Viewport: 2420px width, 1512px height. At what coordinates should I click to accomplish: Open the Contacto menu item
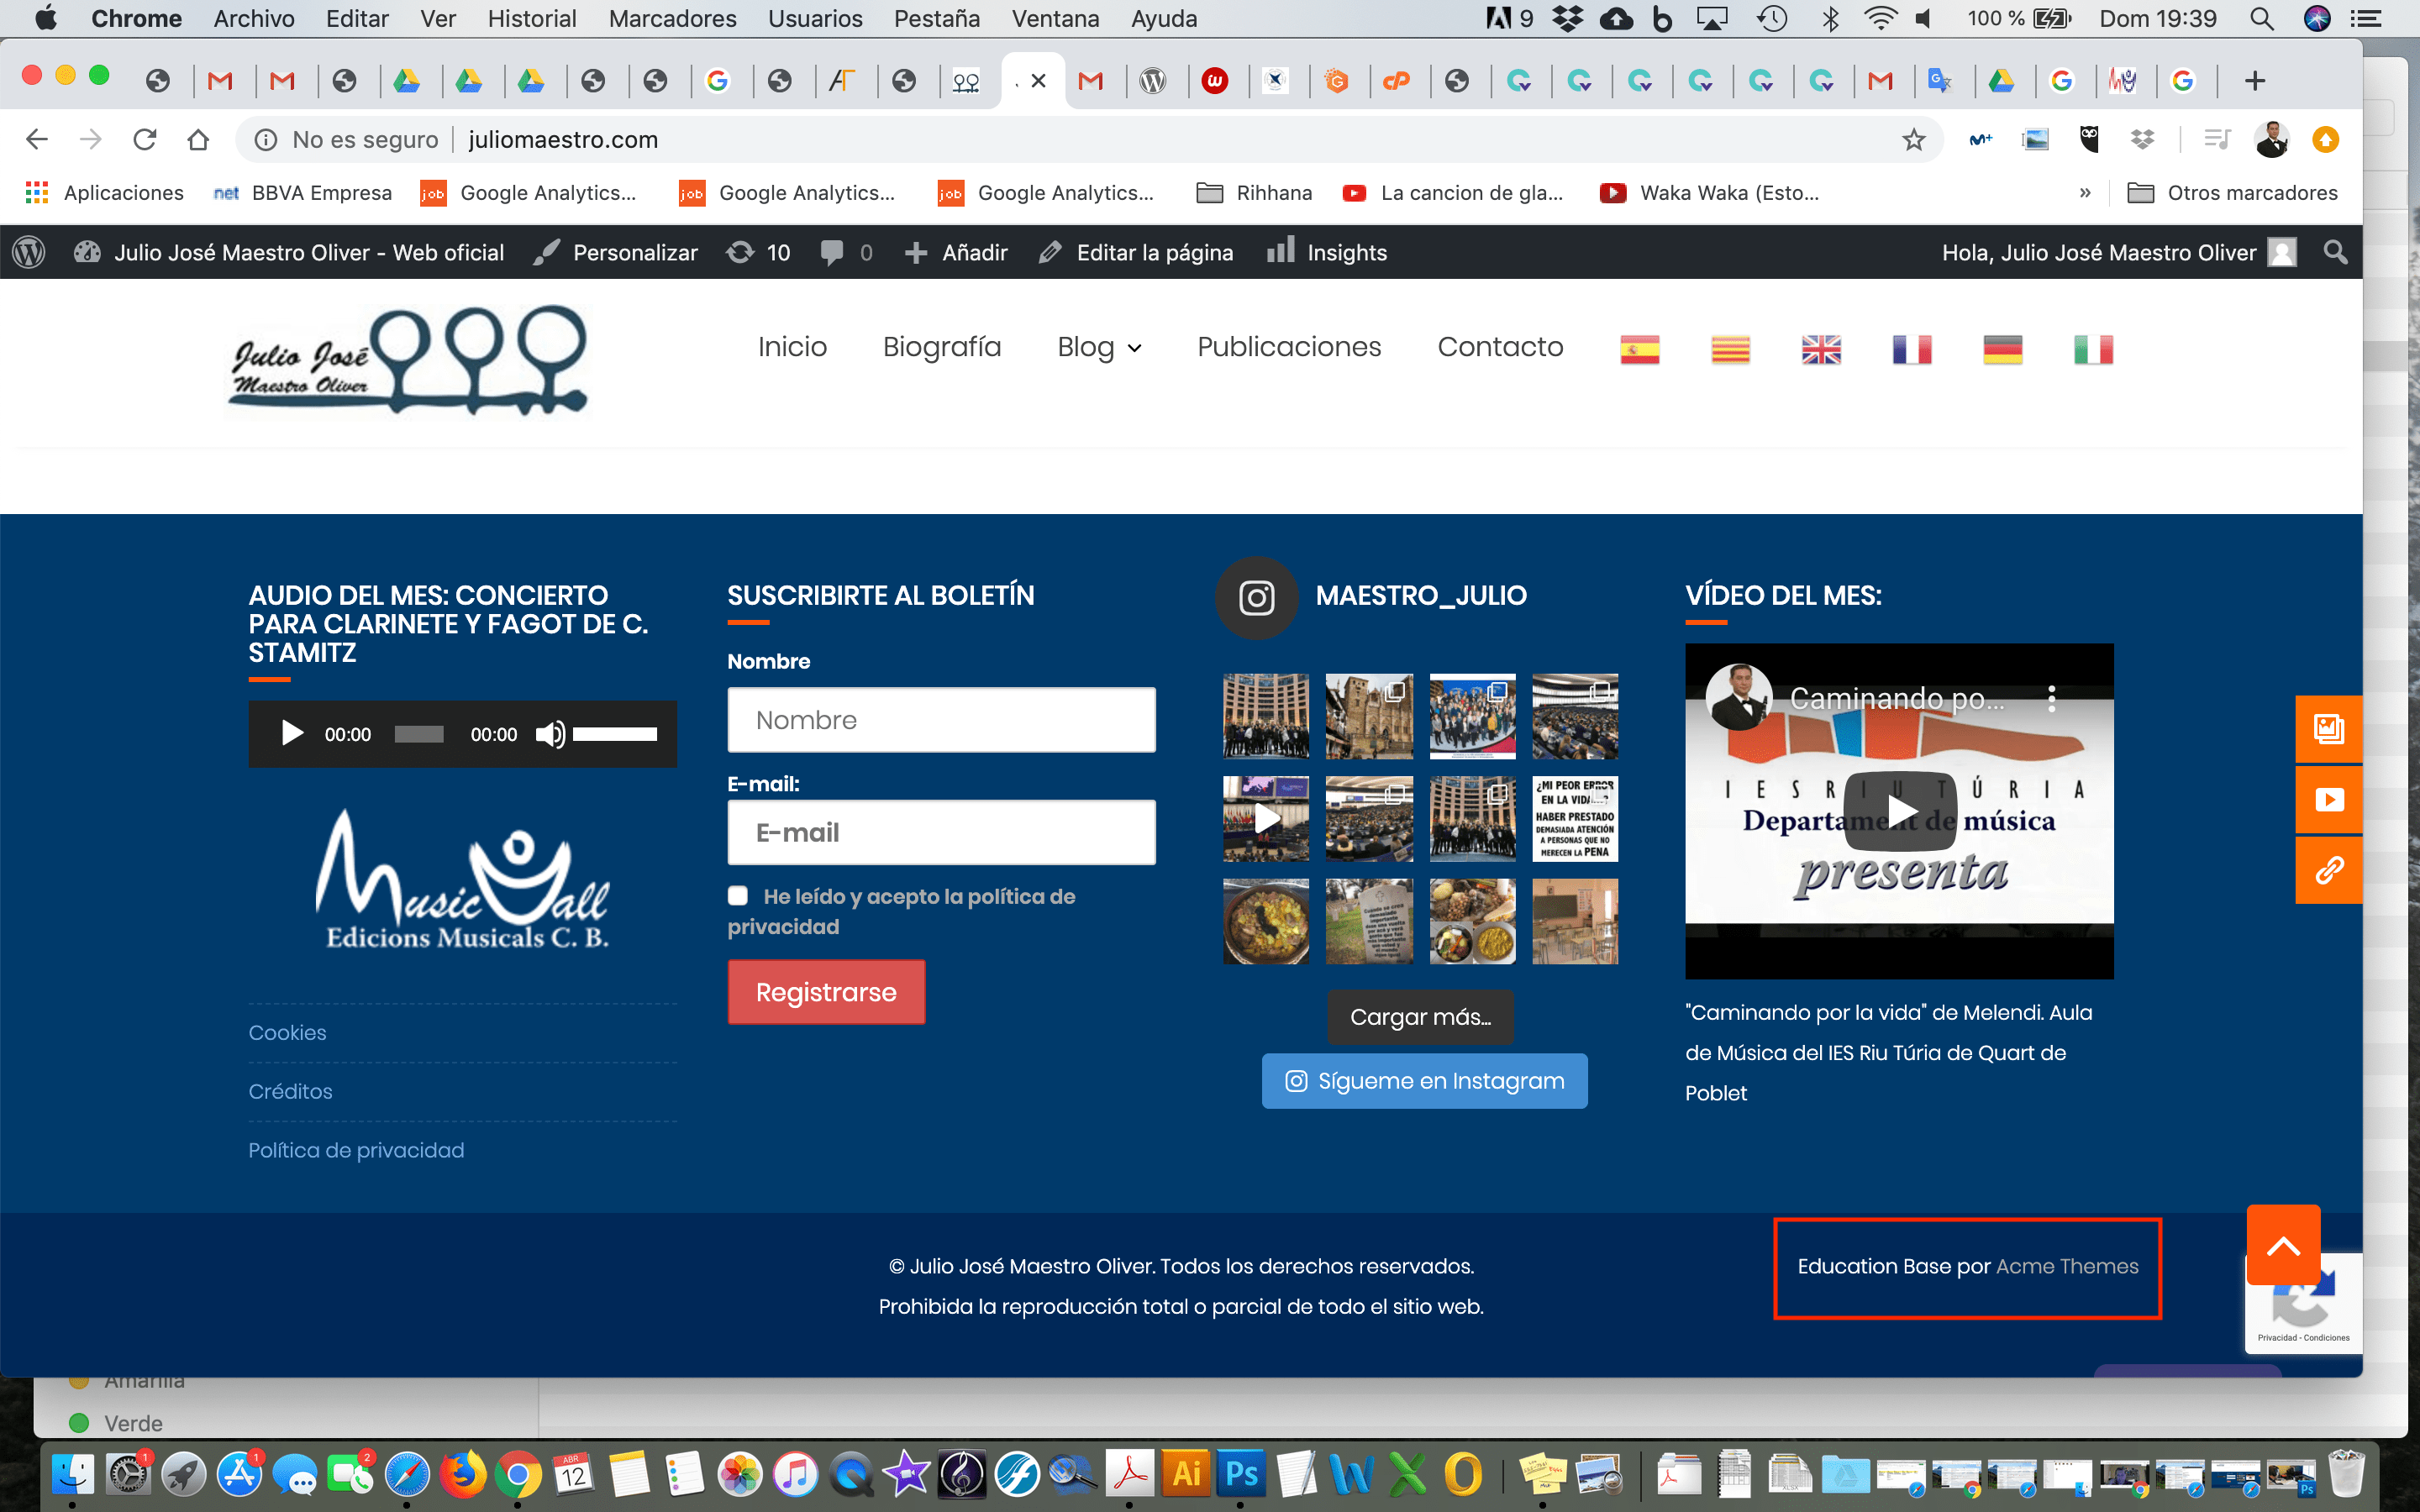(x=1500, y=347)
